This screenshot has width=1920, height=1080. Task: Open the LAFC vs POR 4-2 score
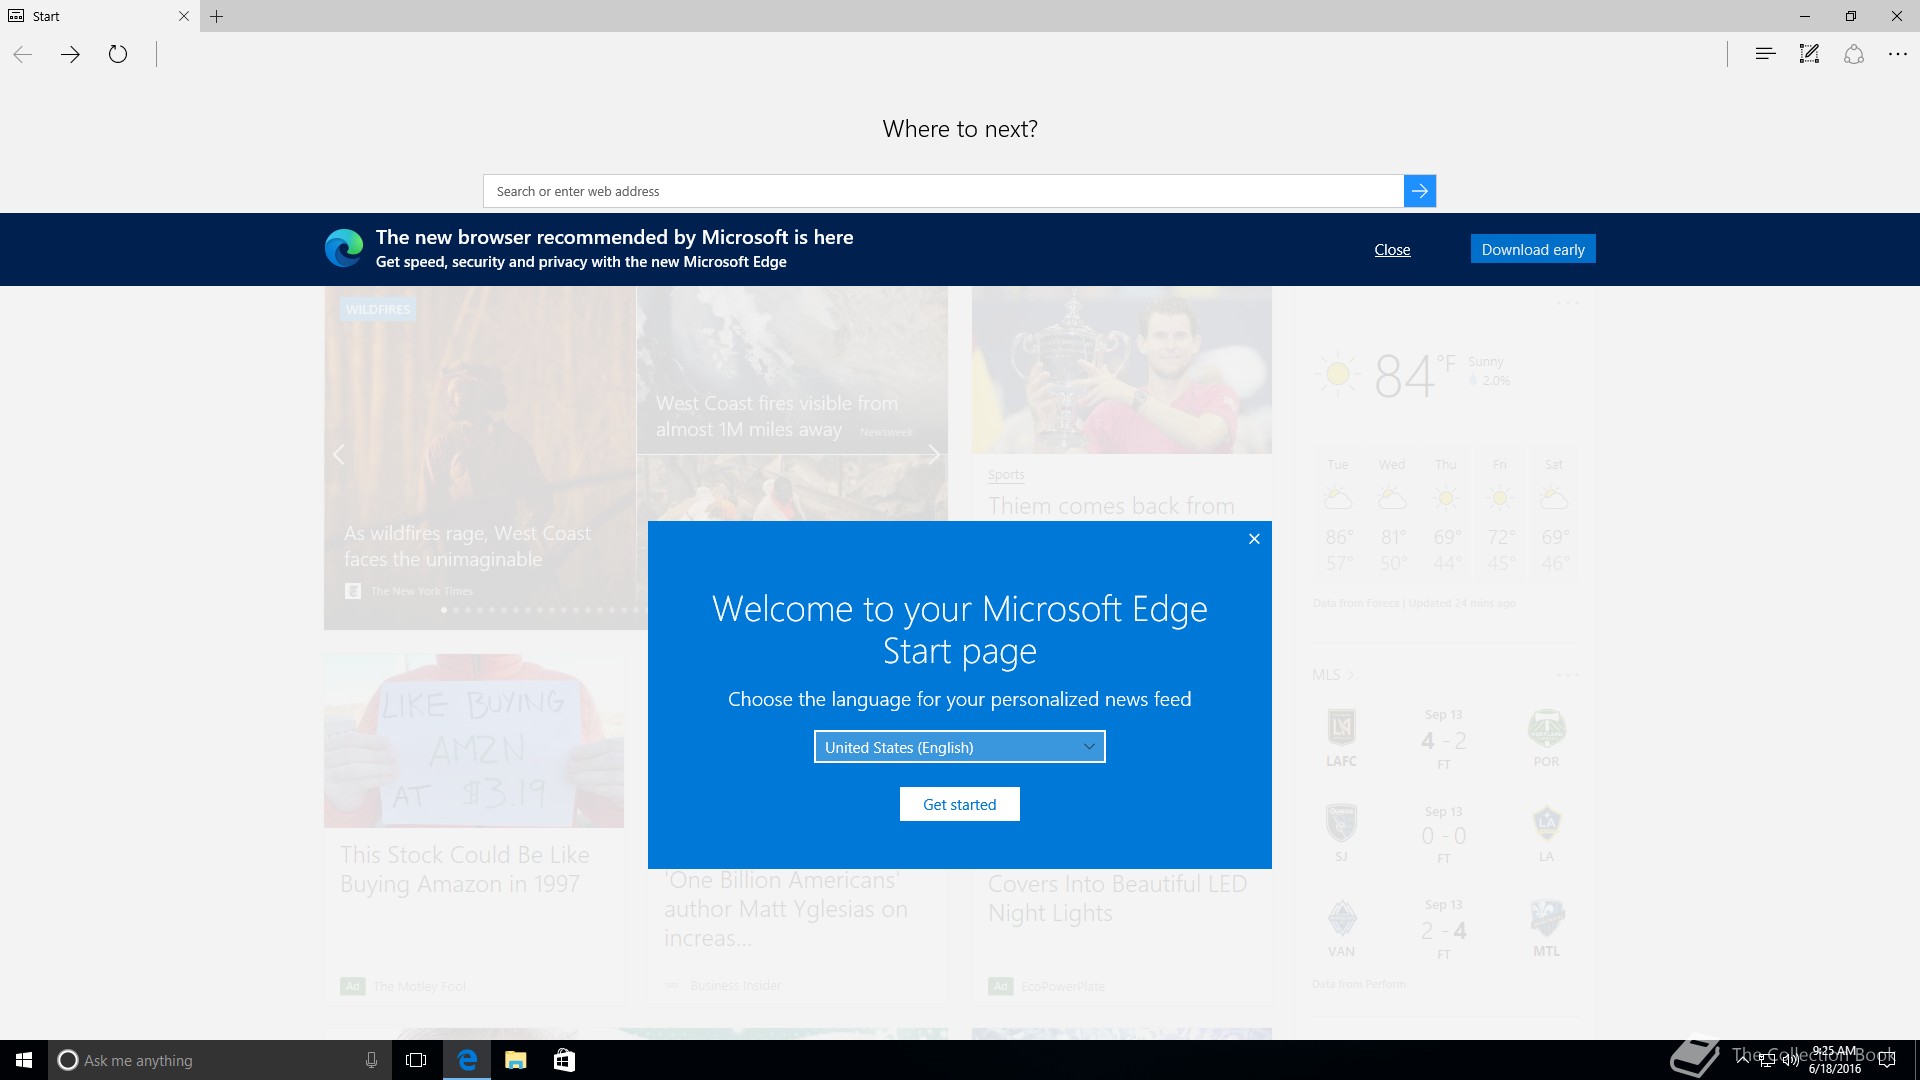click(1444, 741)
